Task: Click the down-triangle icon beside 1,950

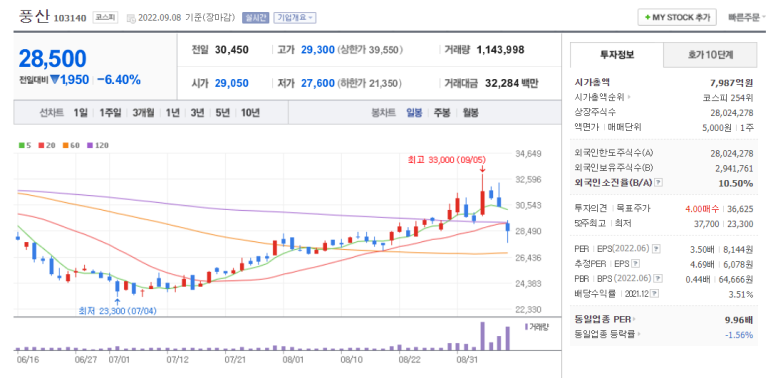Action: coord(54,80)
